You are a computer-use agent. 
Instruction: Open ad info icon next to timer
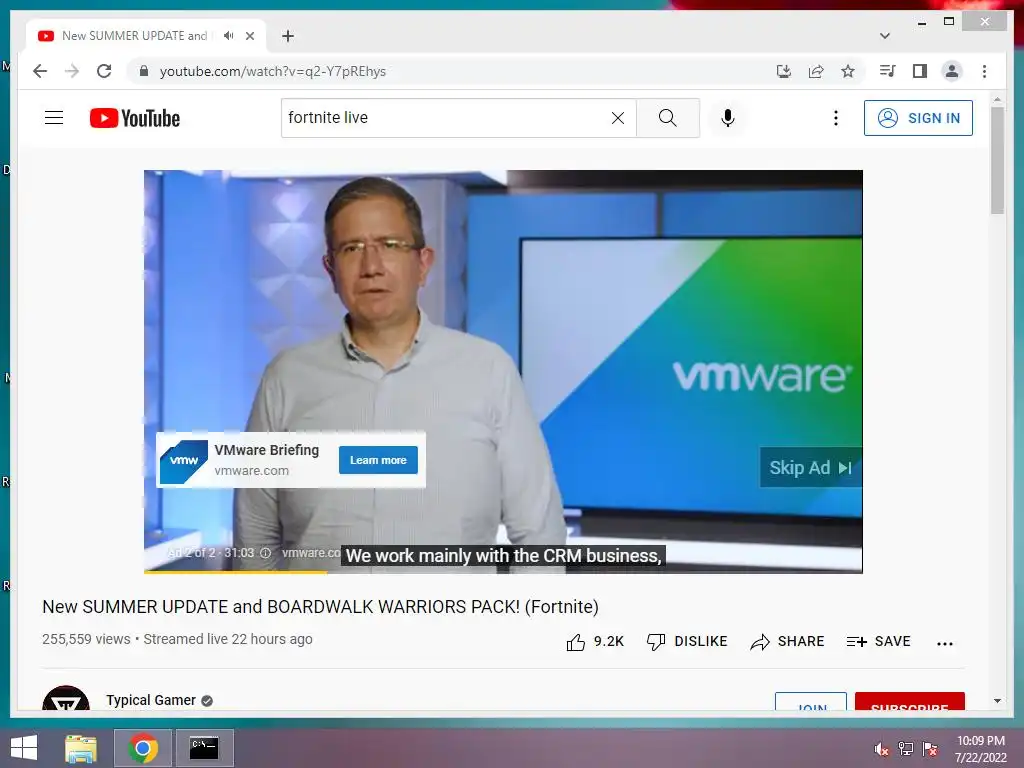click(266, 553)
